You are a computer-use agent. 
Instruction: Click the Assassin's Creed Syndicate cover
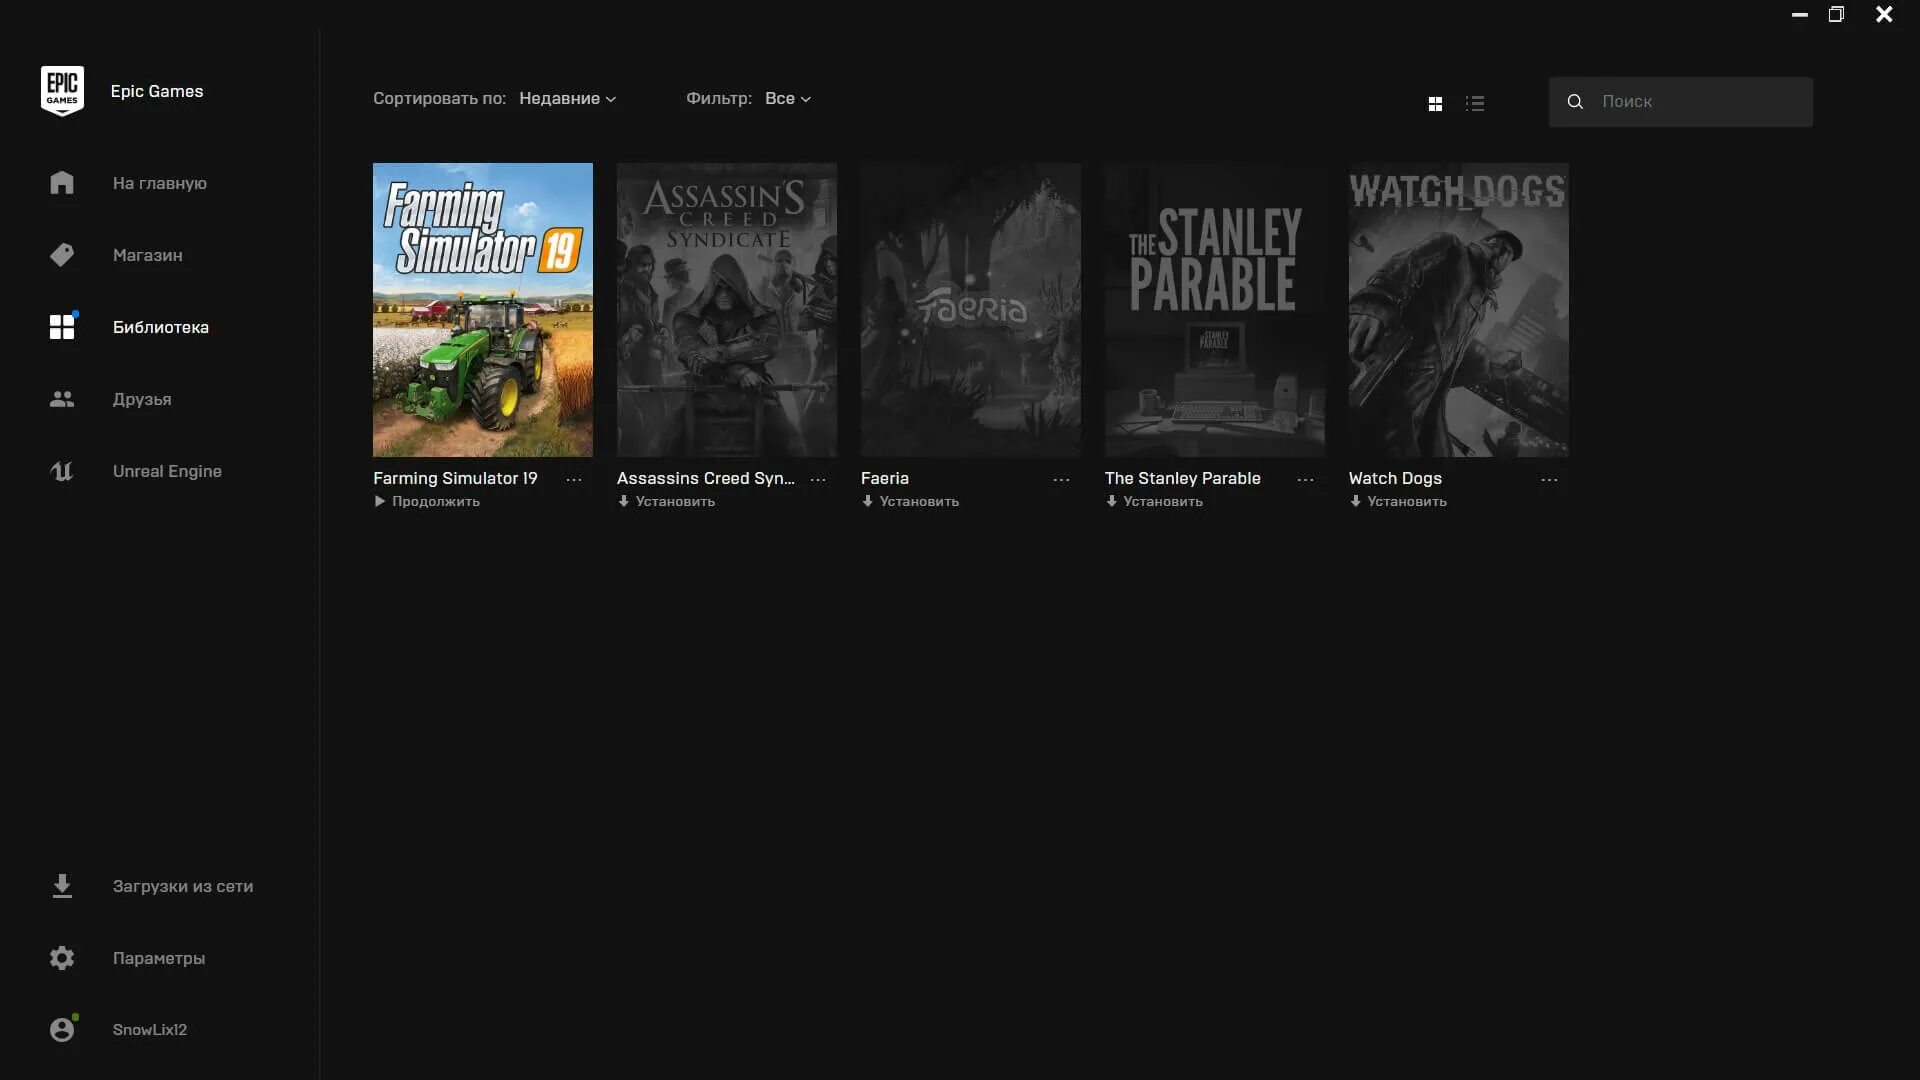[x=727, y=310]
